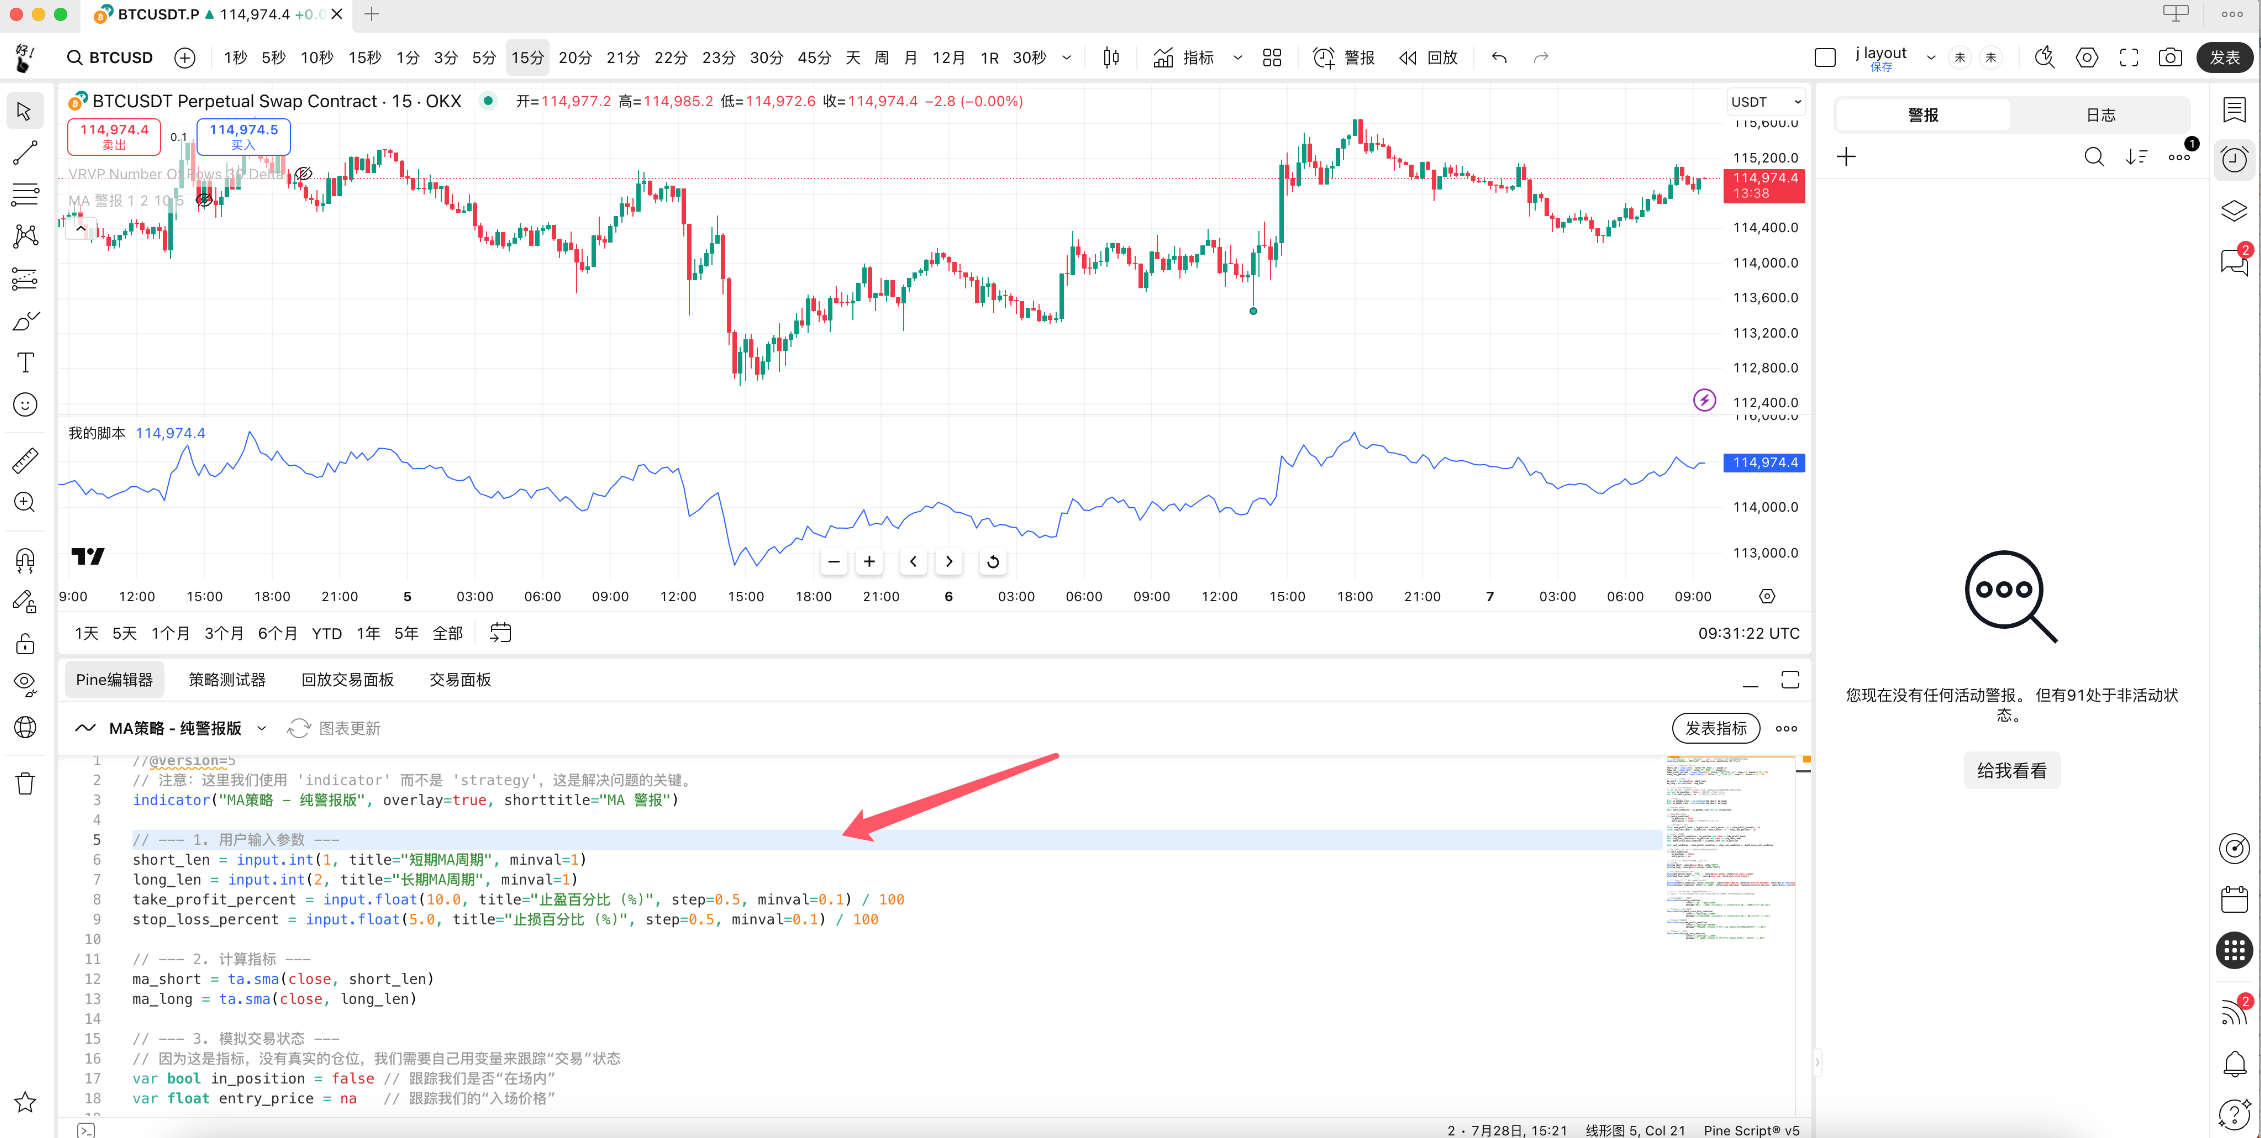
Task: Open Pine editor more options dots
Action: [x=1786, y=728]
